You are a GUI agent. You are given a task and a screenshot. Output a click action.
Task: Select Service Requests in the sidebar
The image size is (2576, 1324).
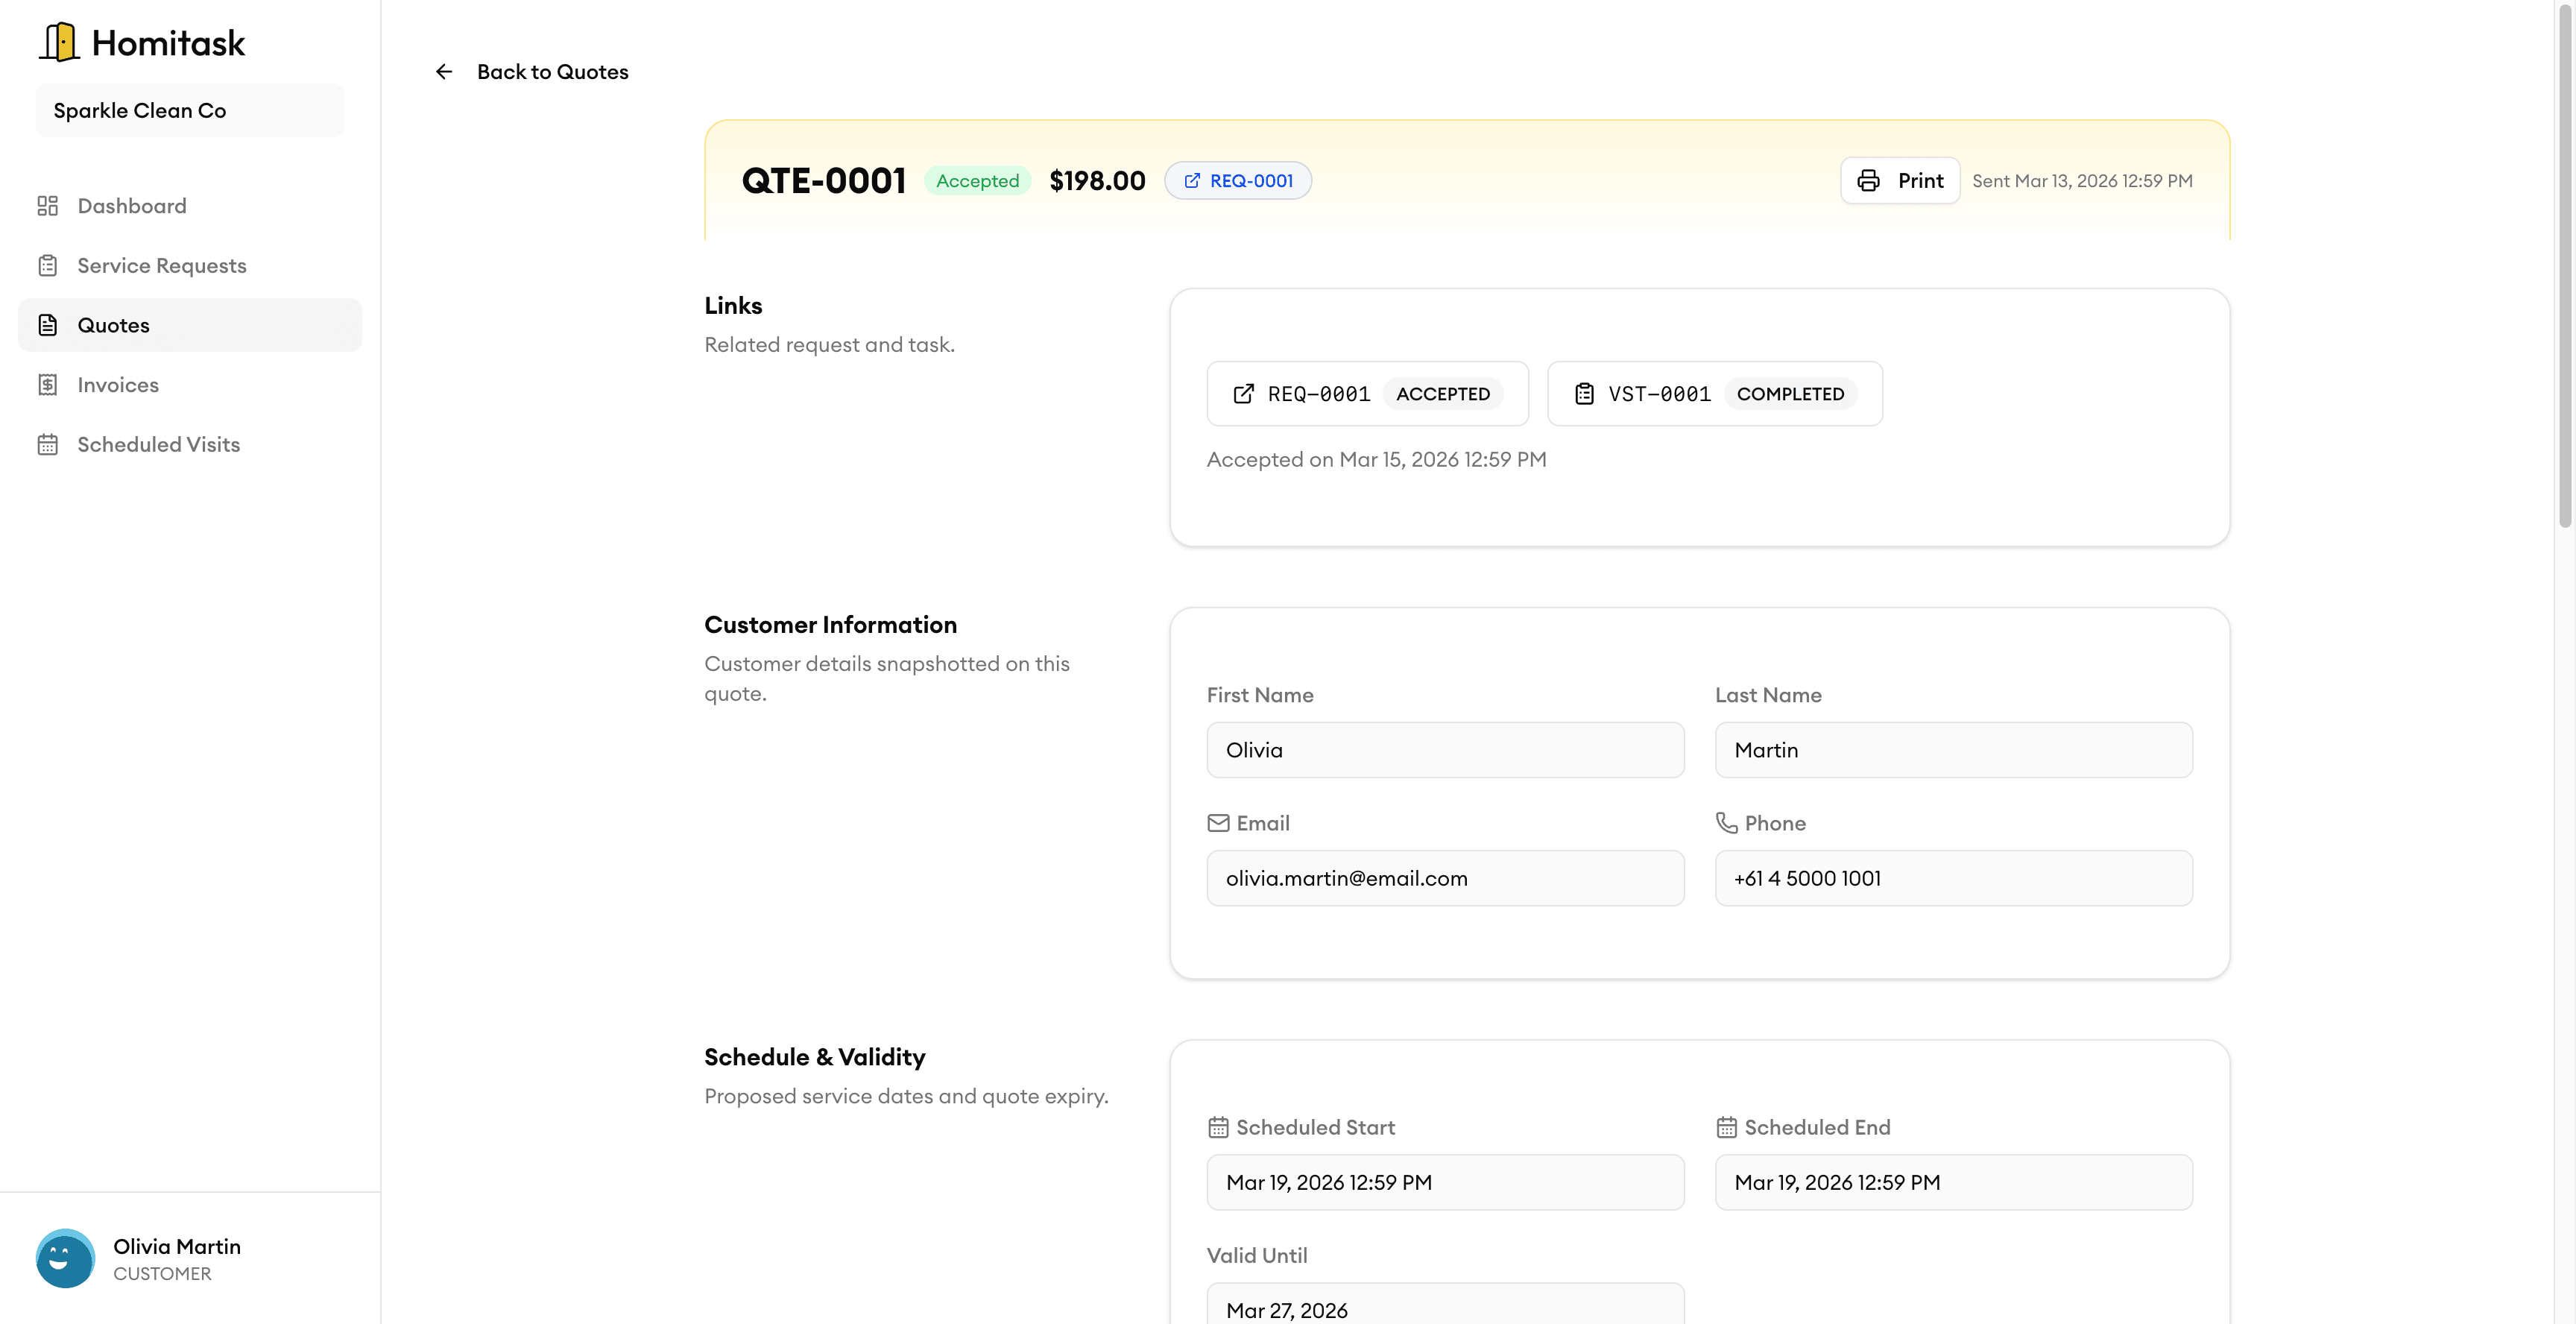click(x=161, y=265)
